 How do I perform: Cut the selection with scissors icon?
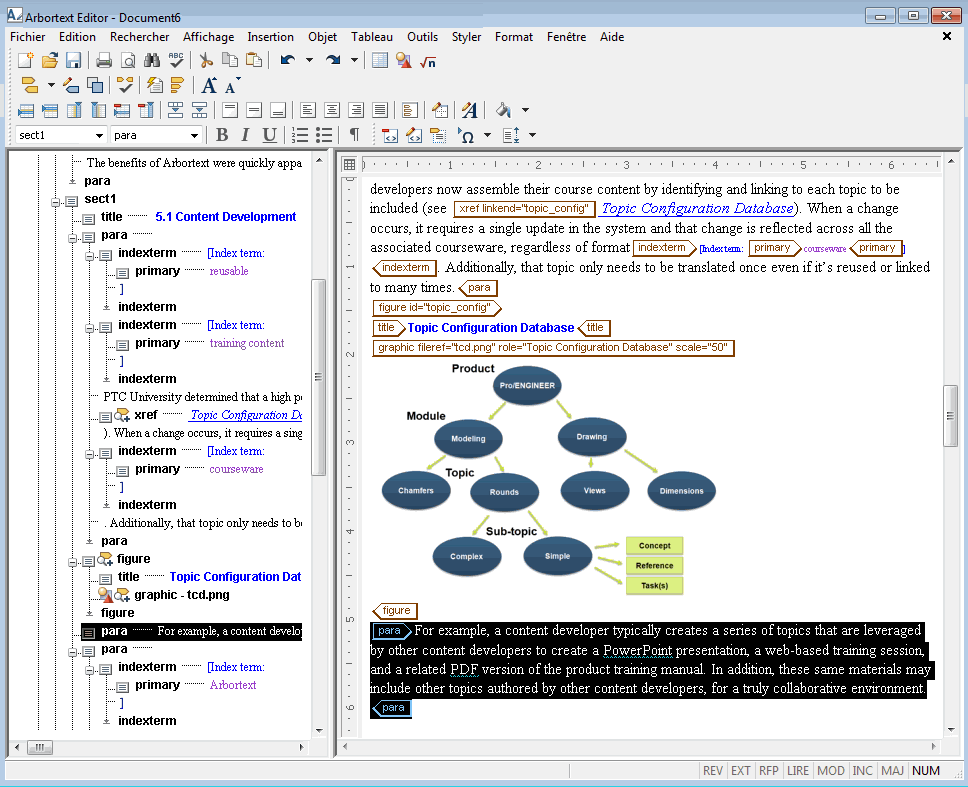pyautogui.click(x=206, y=60)
